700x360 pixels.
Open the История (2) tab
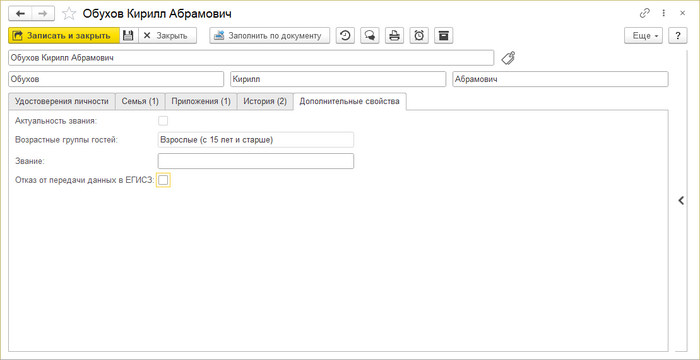click(265, 101)
